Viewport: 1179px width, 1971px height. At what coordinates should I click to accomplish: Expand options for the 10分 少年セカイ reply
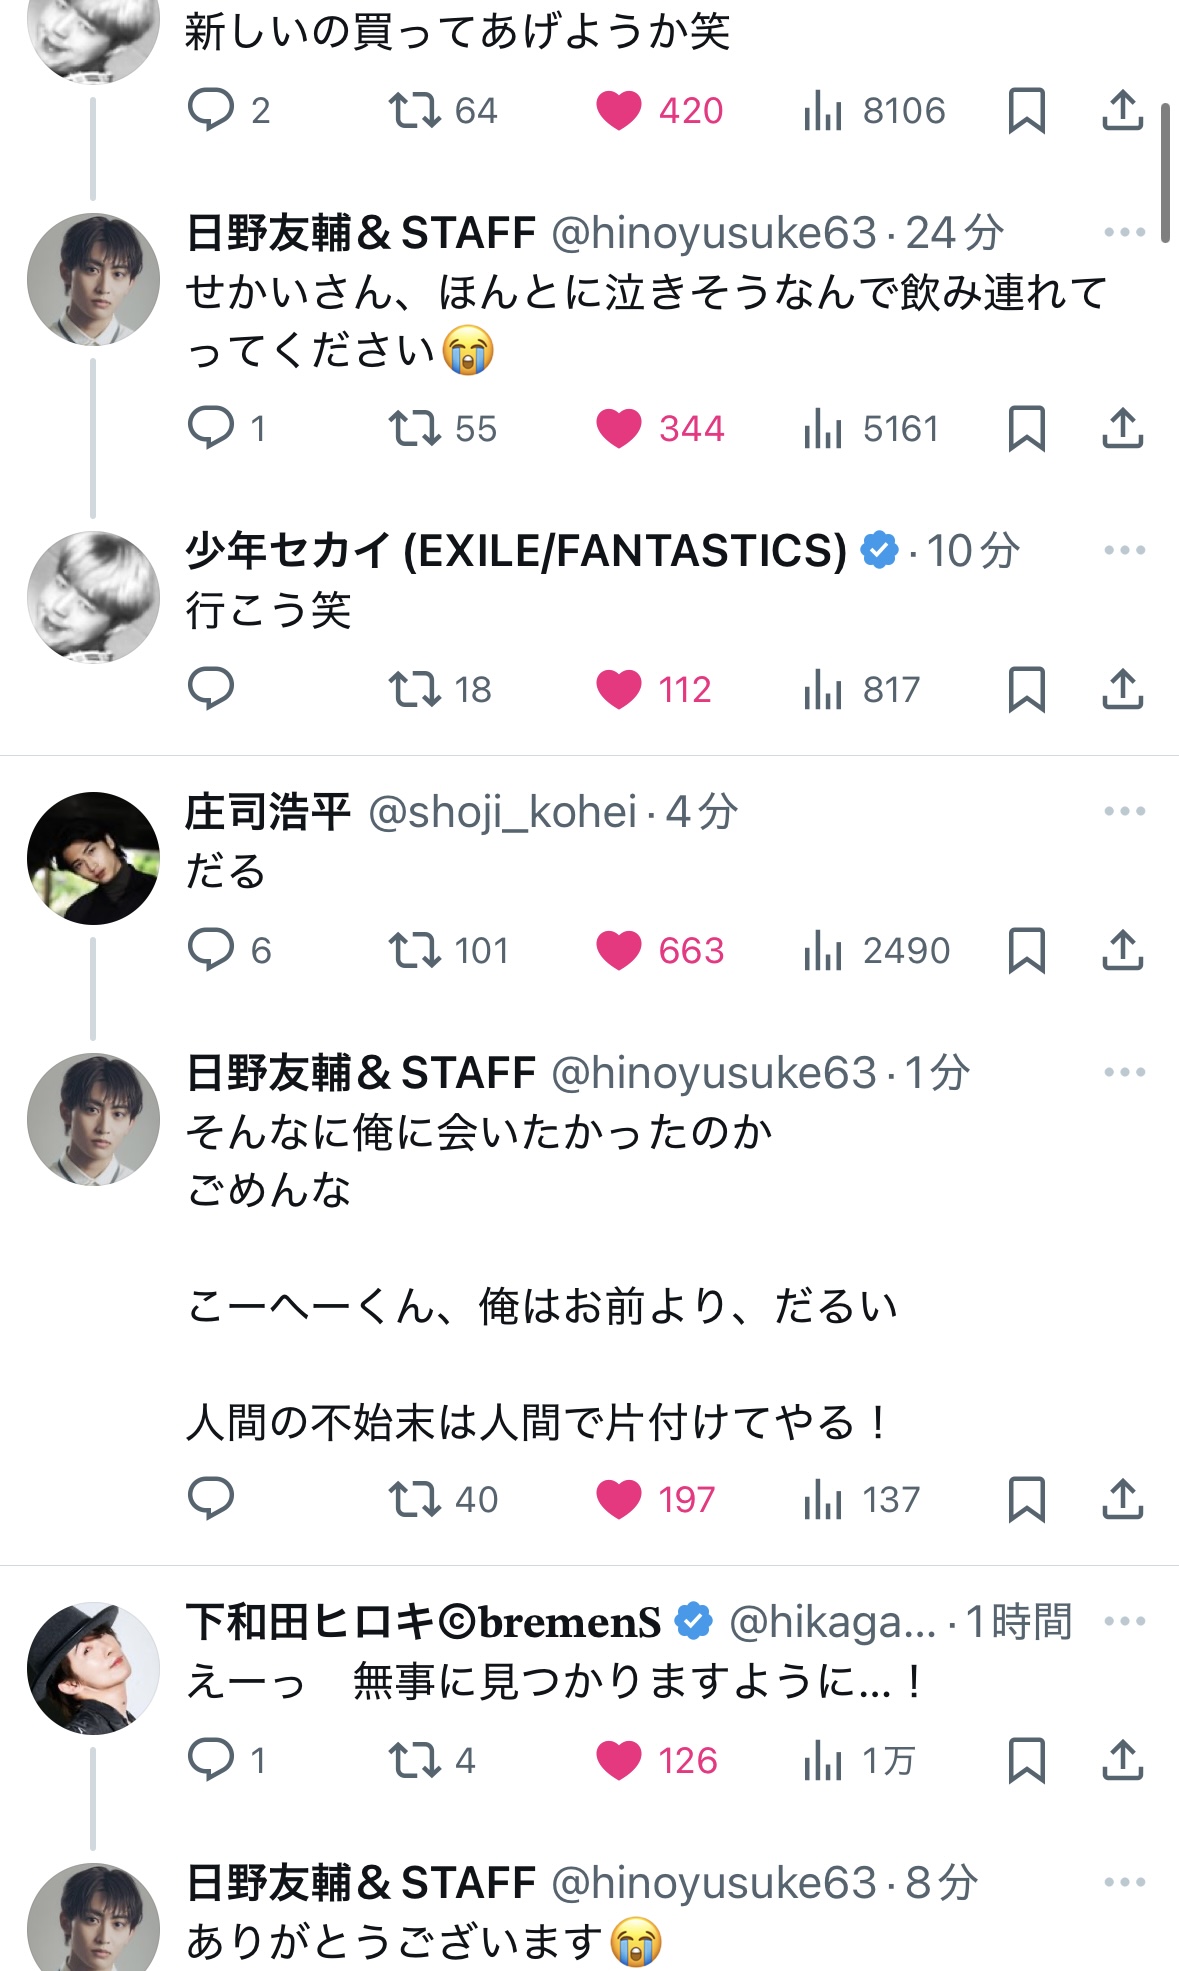tap(1124, 550)
